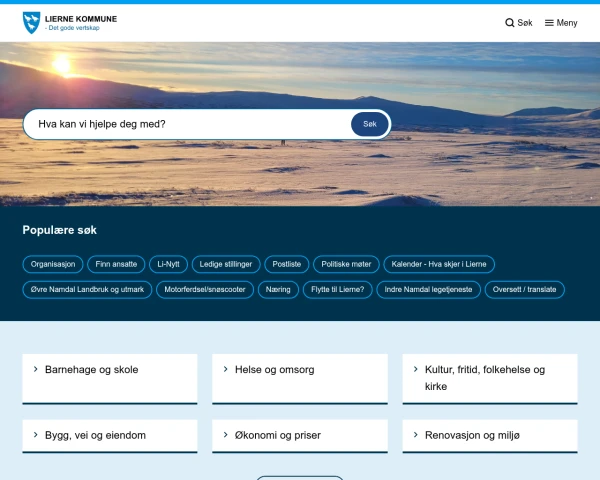Open Ledige stillinger tag

tap(227, 264)
